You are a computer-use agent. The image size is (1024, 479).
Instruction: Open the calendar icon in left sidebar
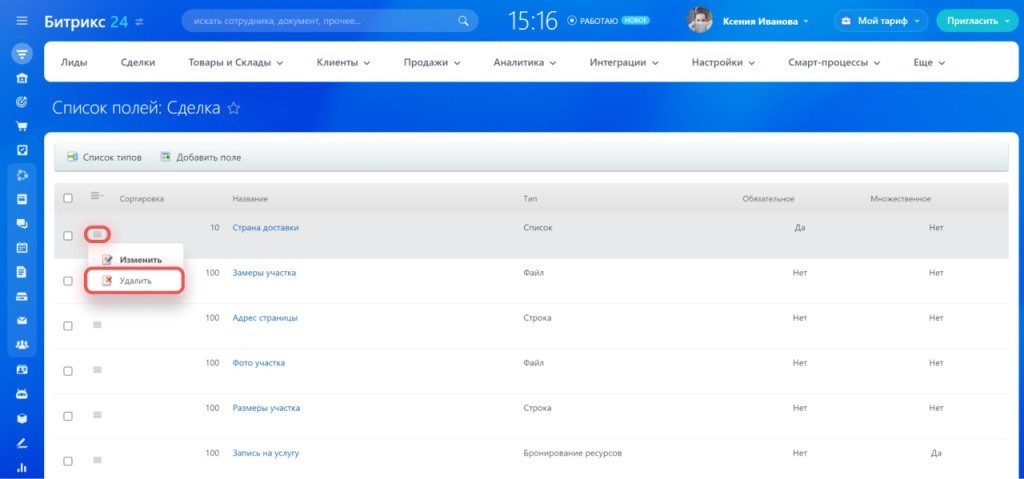coord(22,247)
